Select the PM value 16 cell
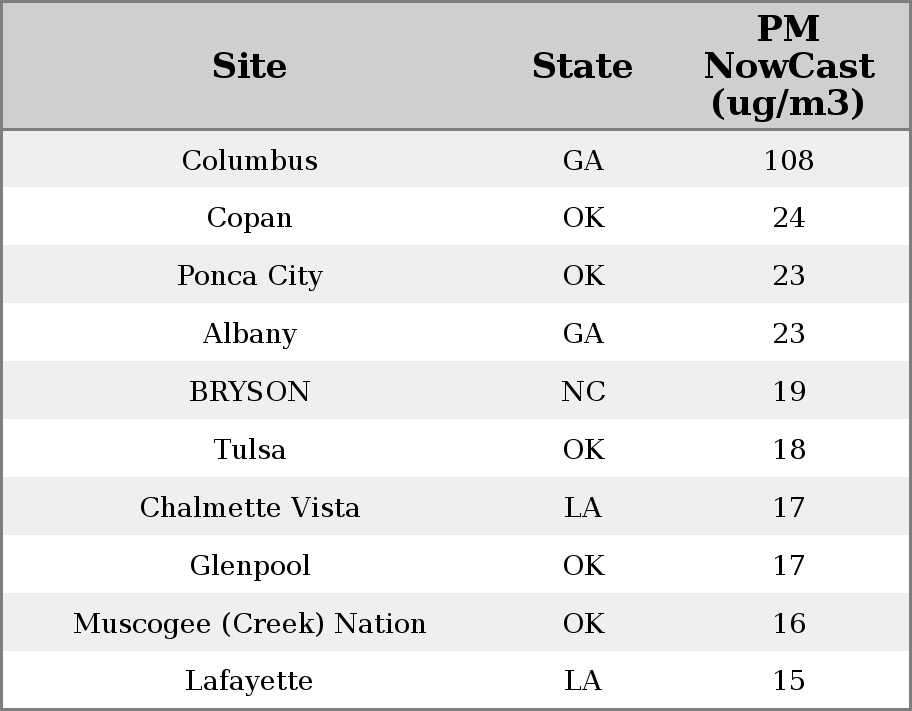Viewport: 912px width, 711px height. pos(788,624)
